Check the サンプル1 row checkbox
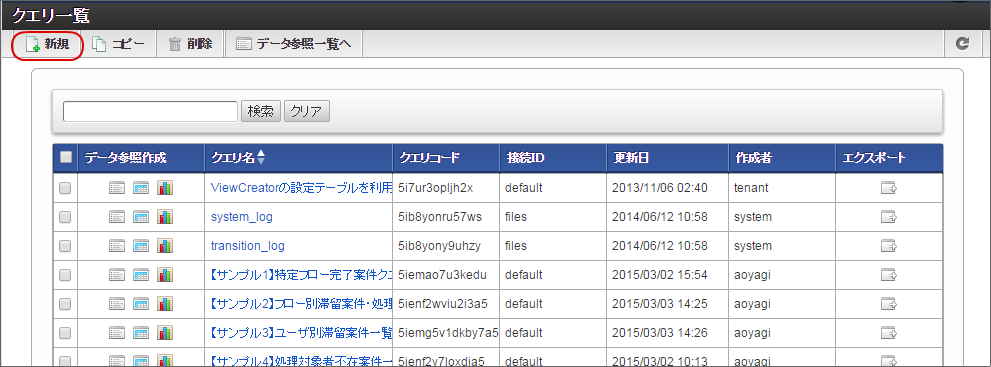 [x=65, y=275]
